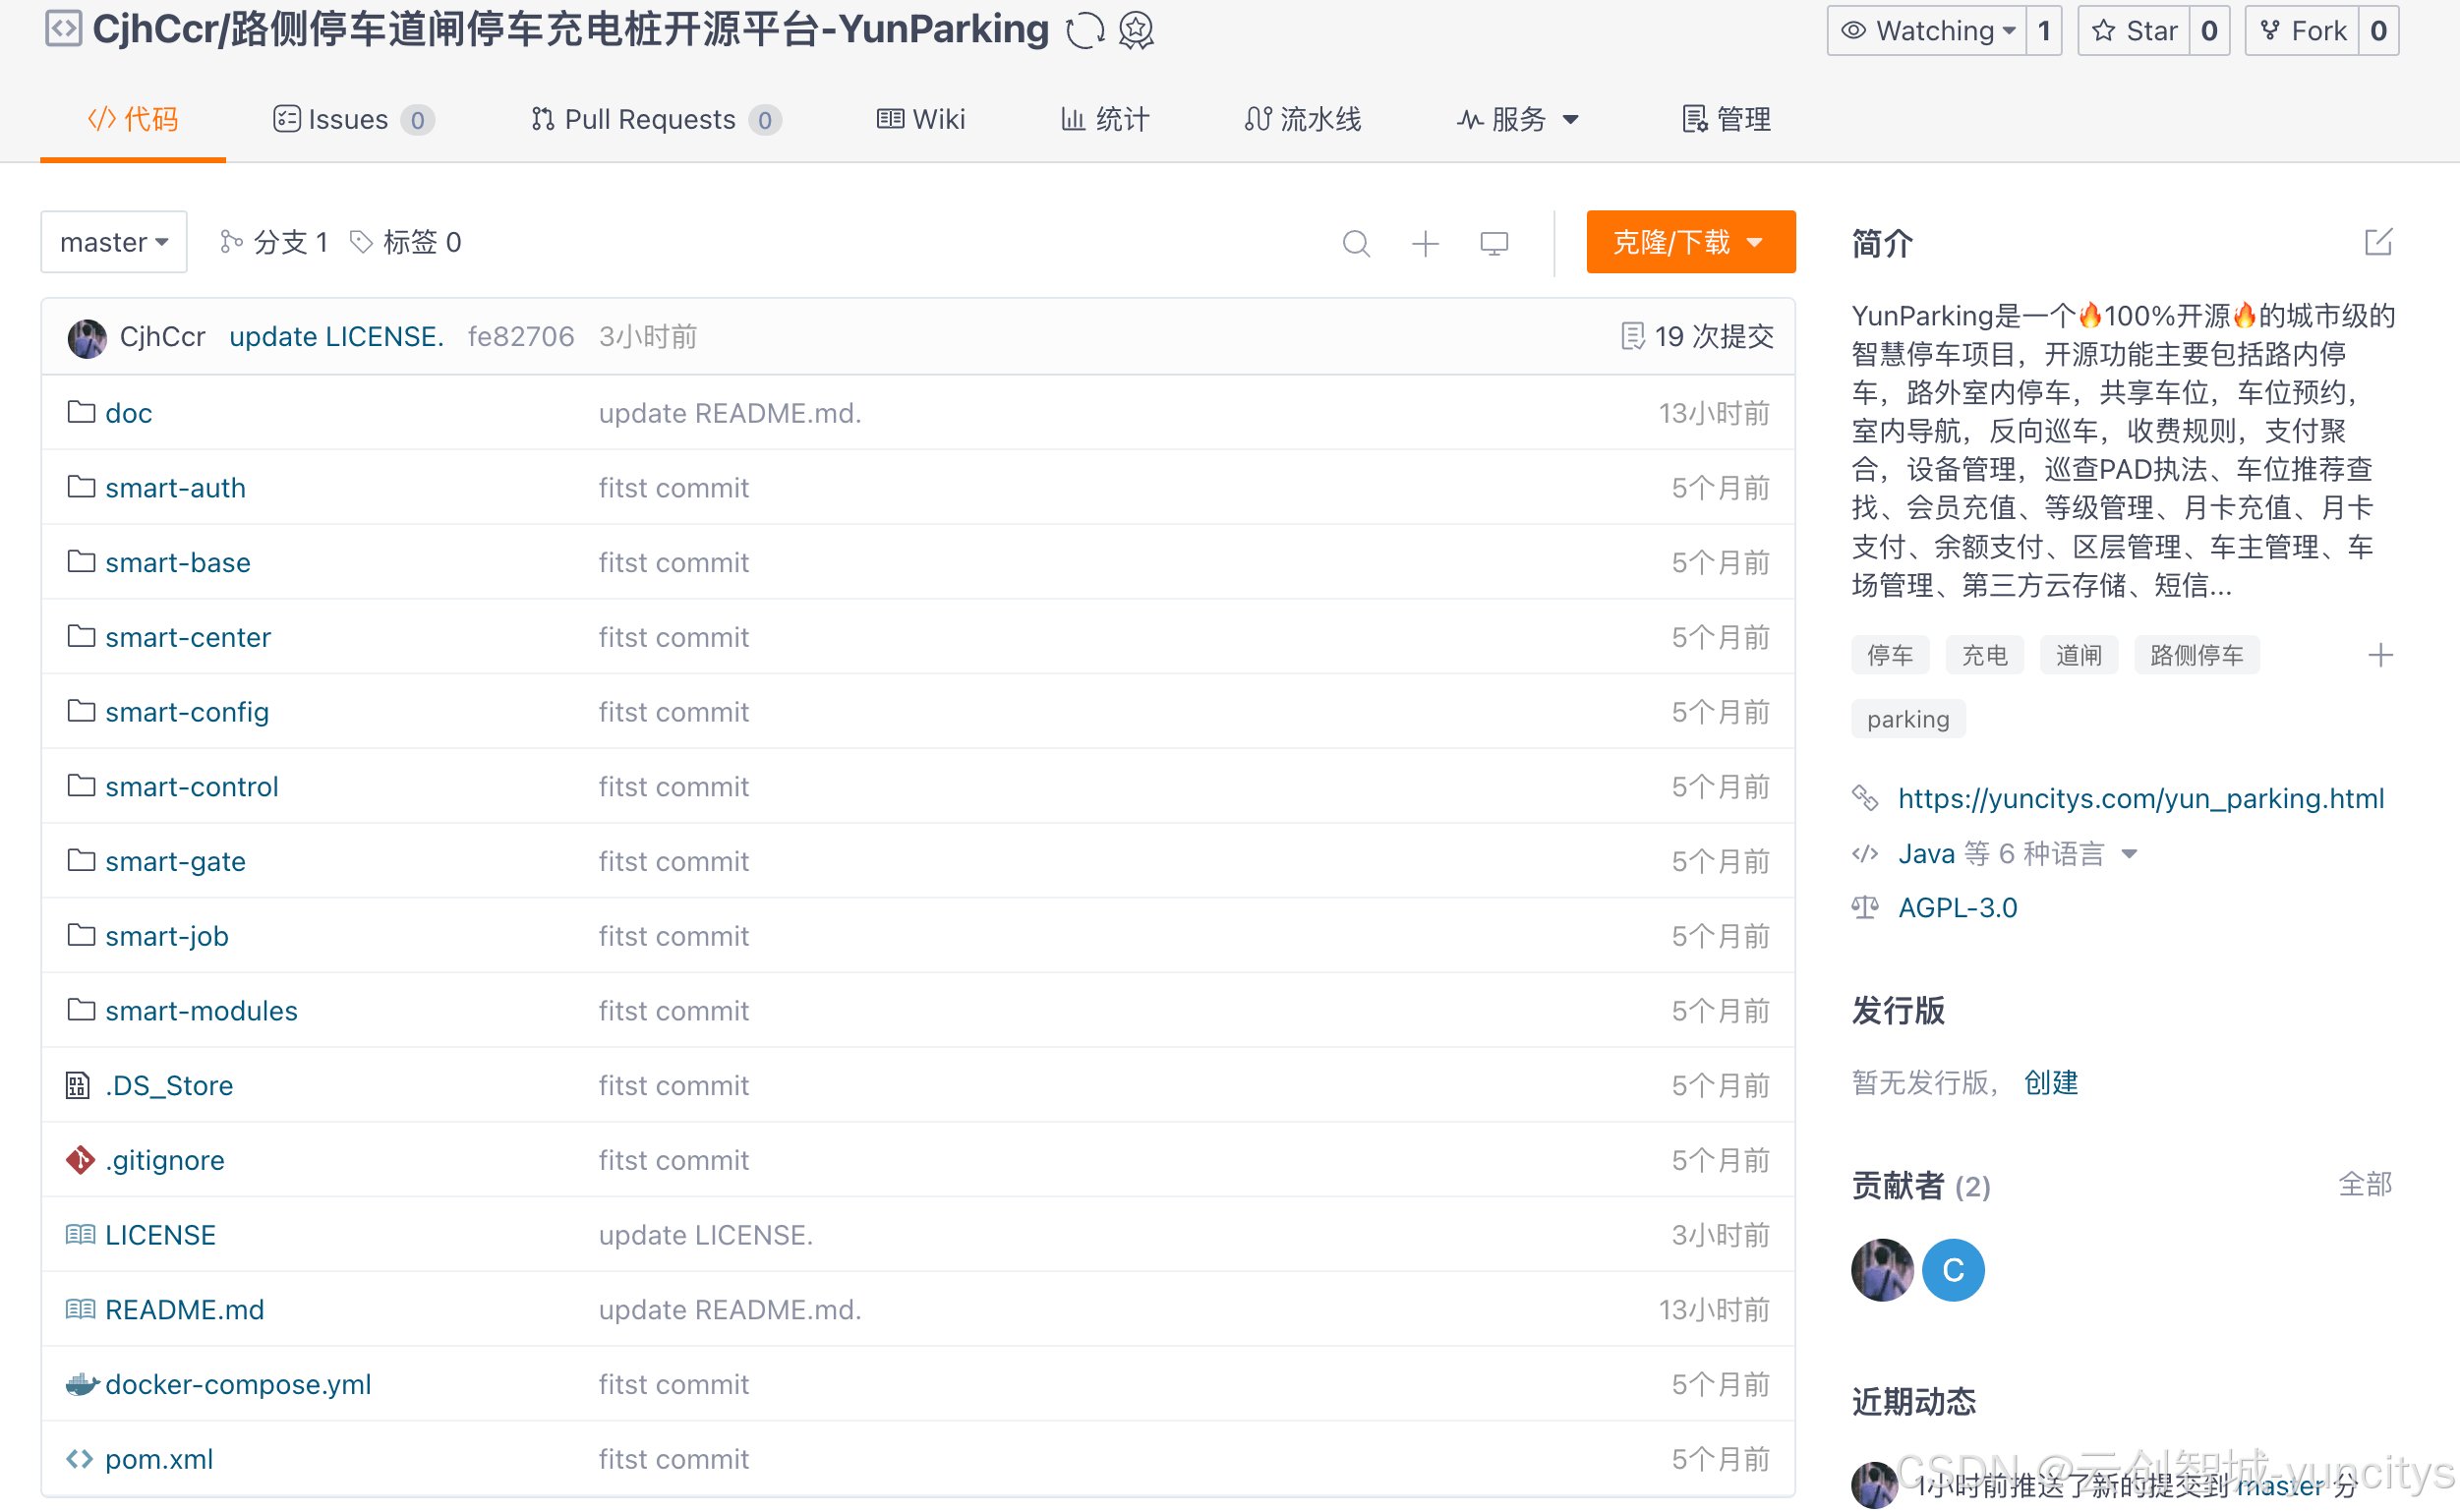The height and width of the screenshot is (1512, 2460).
Task: Click the 道闸 topic tag
Action: click(2078, 655)
